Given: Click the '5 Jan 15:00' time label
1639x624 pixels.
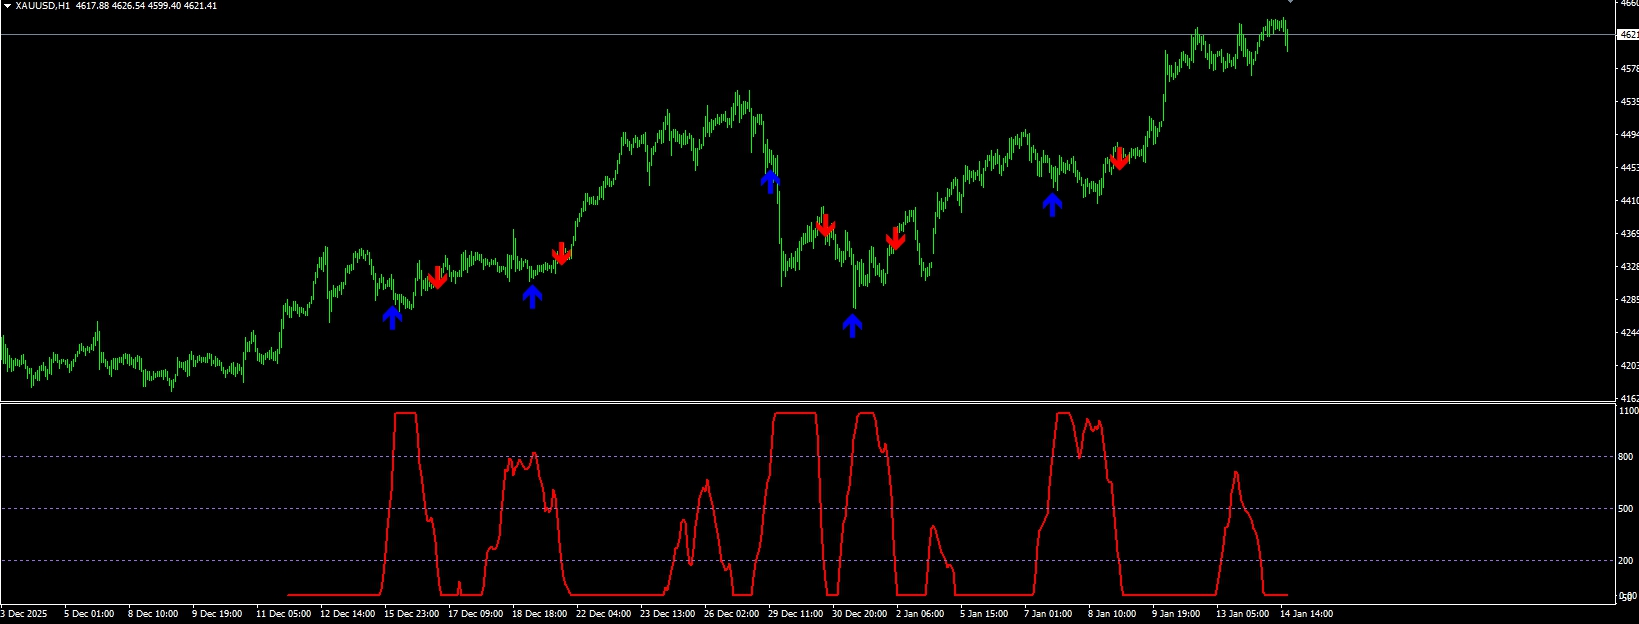Looking at the screenshot, I should click(985, 614).
